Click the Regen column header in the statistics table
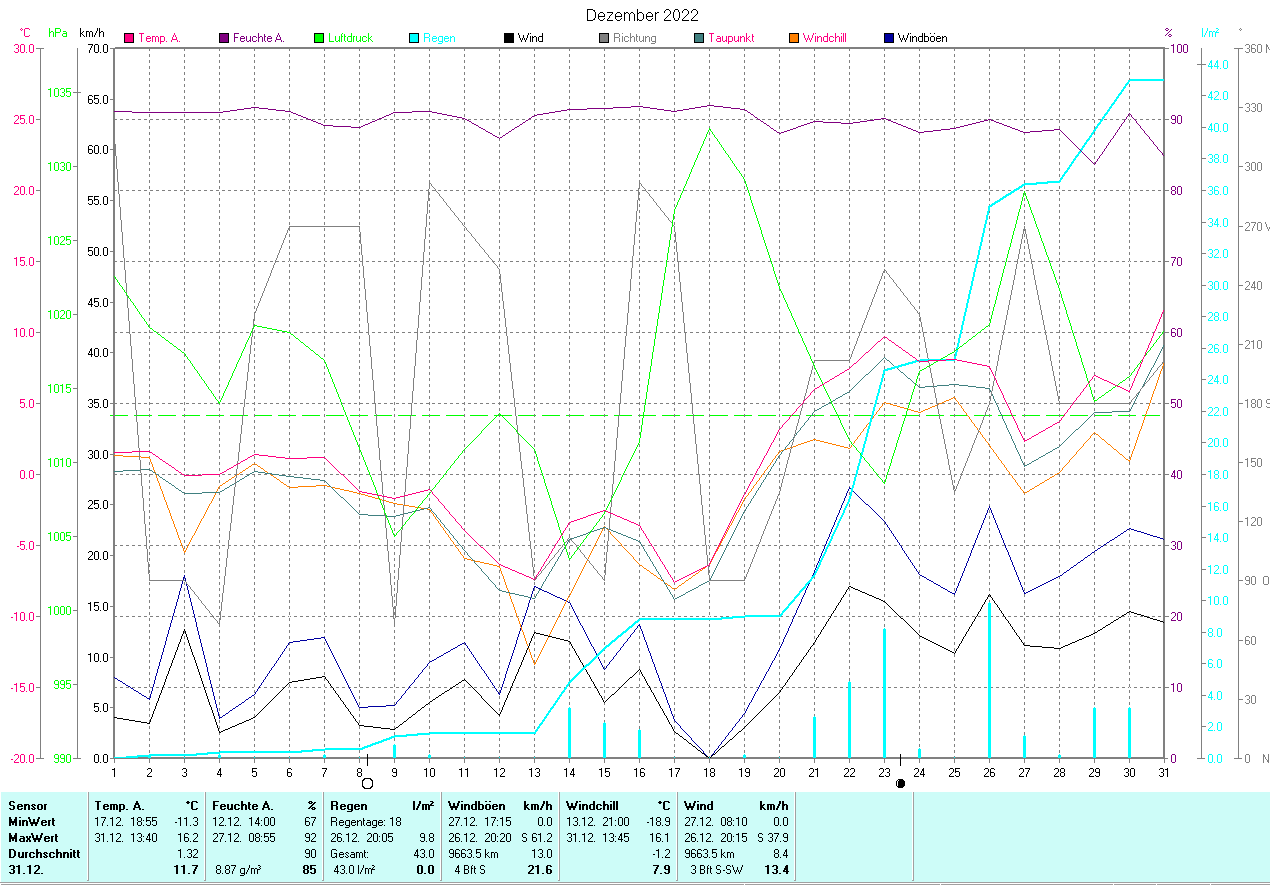 pos(346,805)
